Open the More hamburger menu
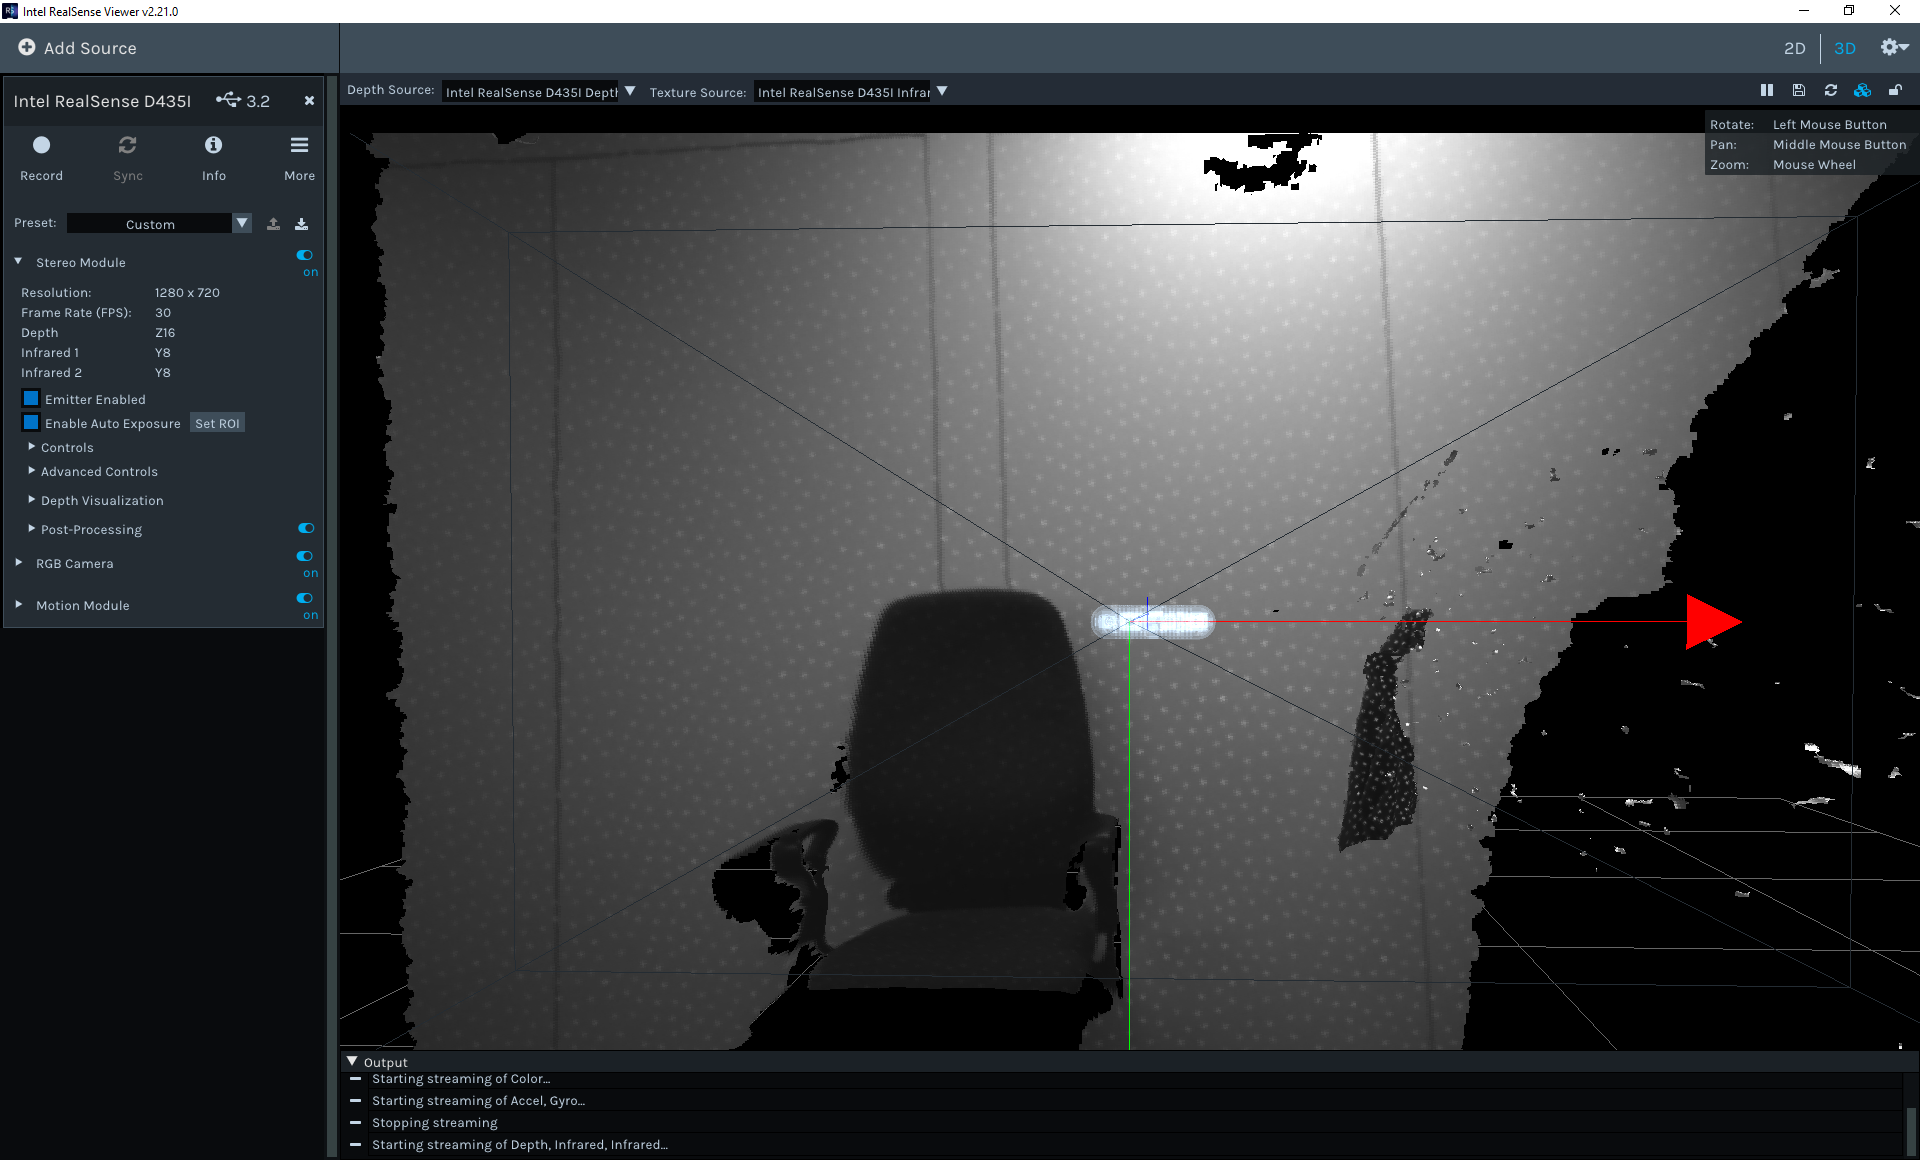Screen dimensions: 1920x1160 [x=299, y=145]
